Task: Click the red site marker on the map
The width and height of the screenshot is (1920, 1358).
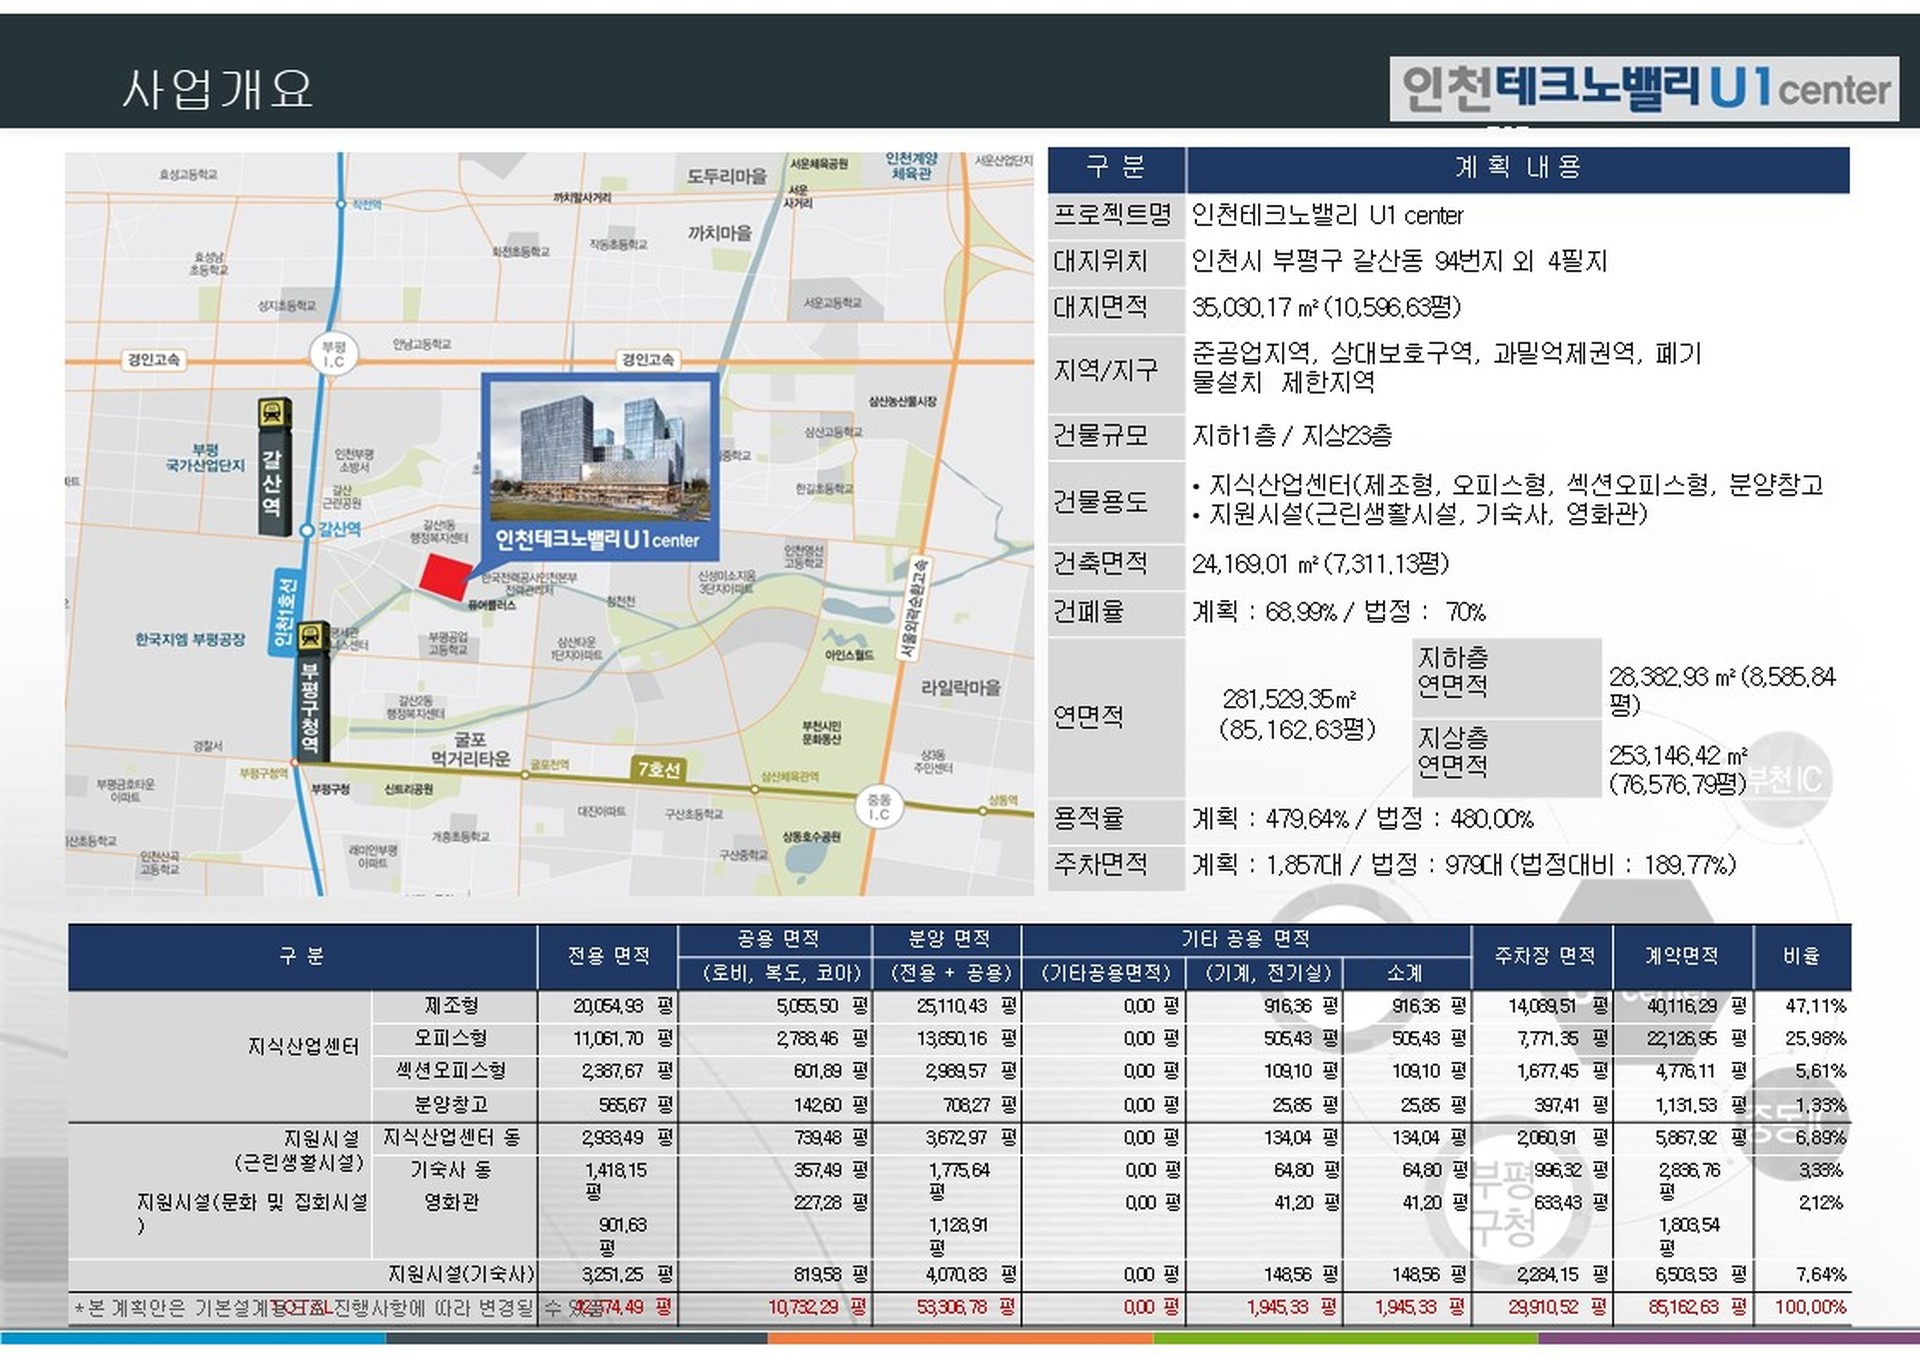Action: [x=444, y=576]
